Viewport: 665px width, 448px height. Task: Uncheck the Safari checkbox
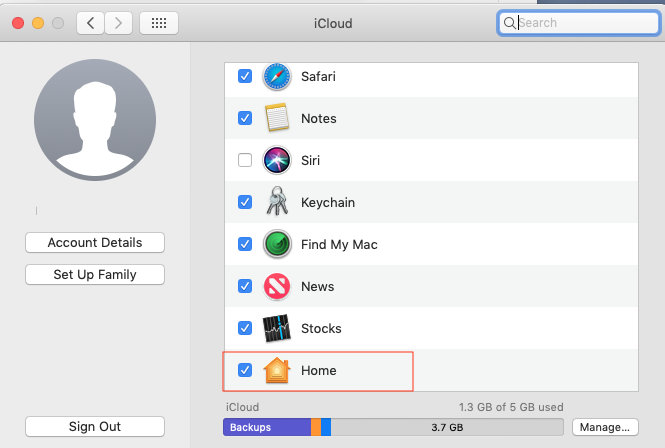click(245, 76)
